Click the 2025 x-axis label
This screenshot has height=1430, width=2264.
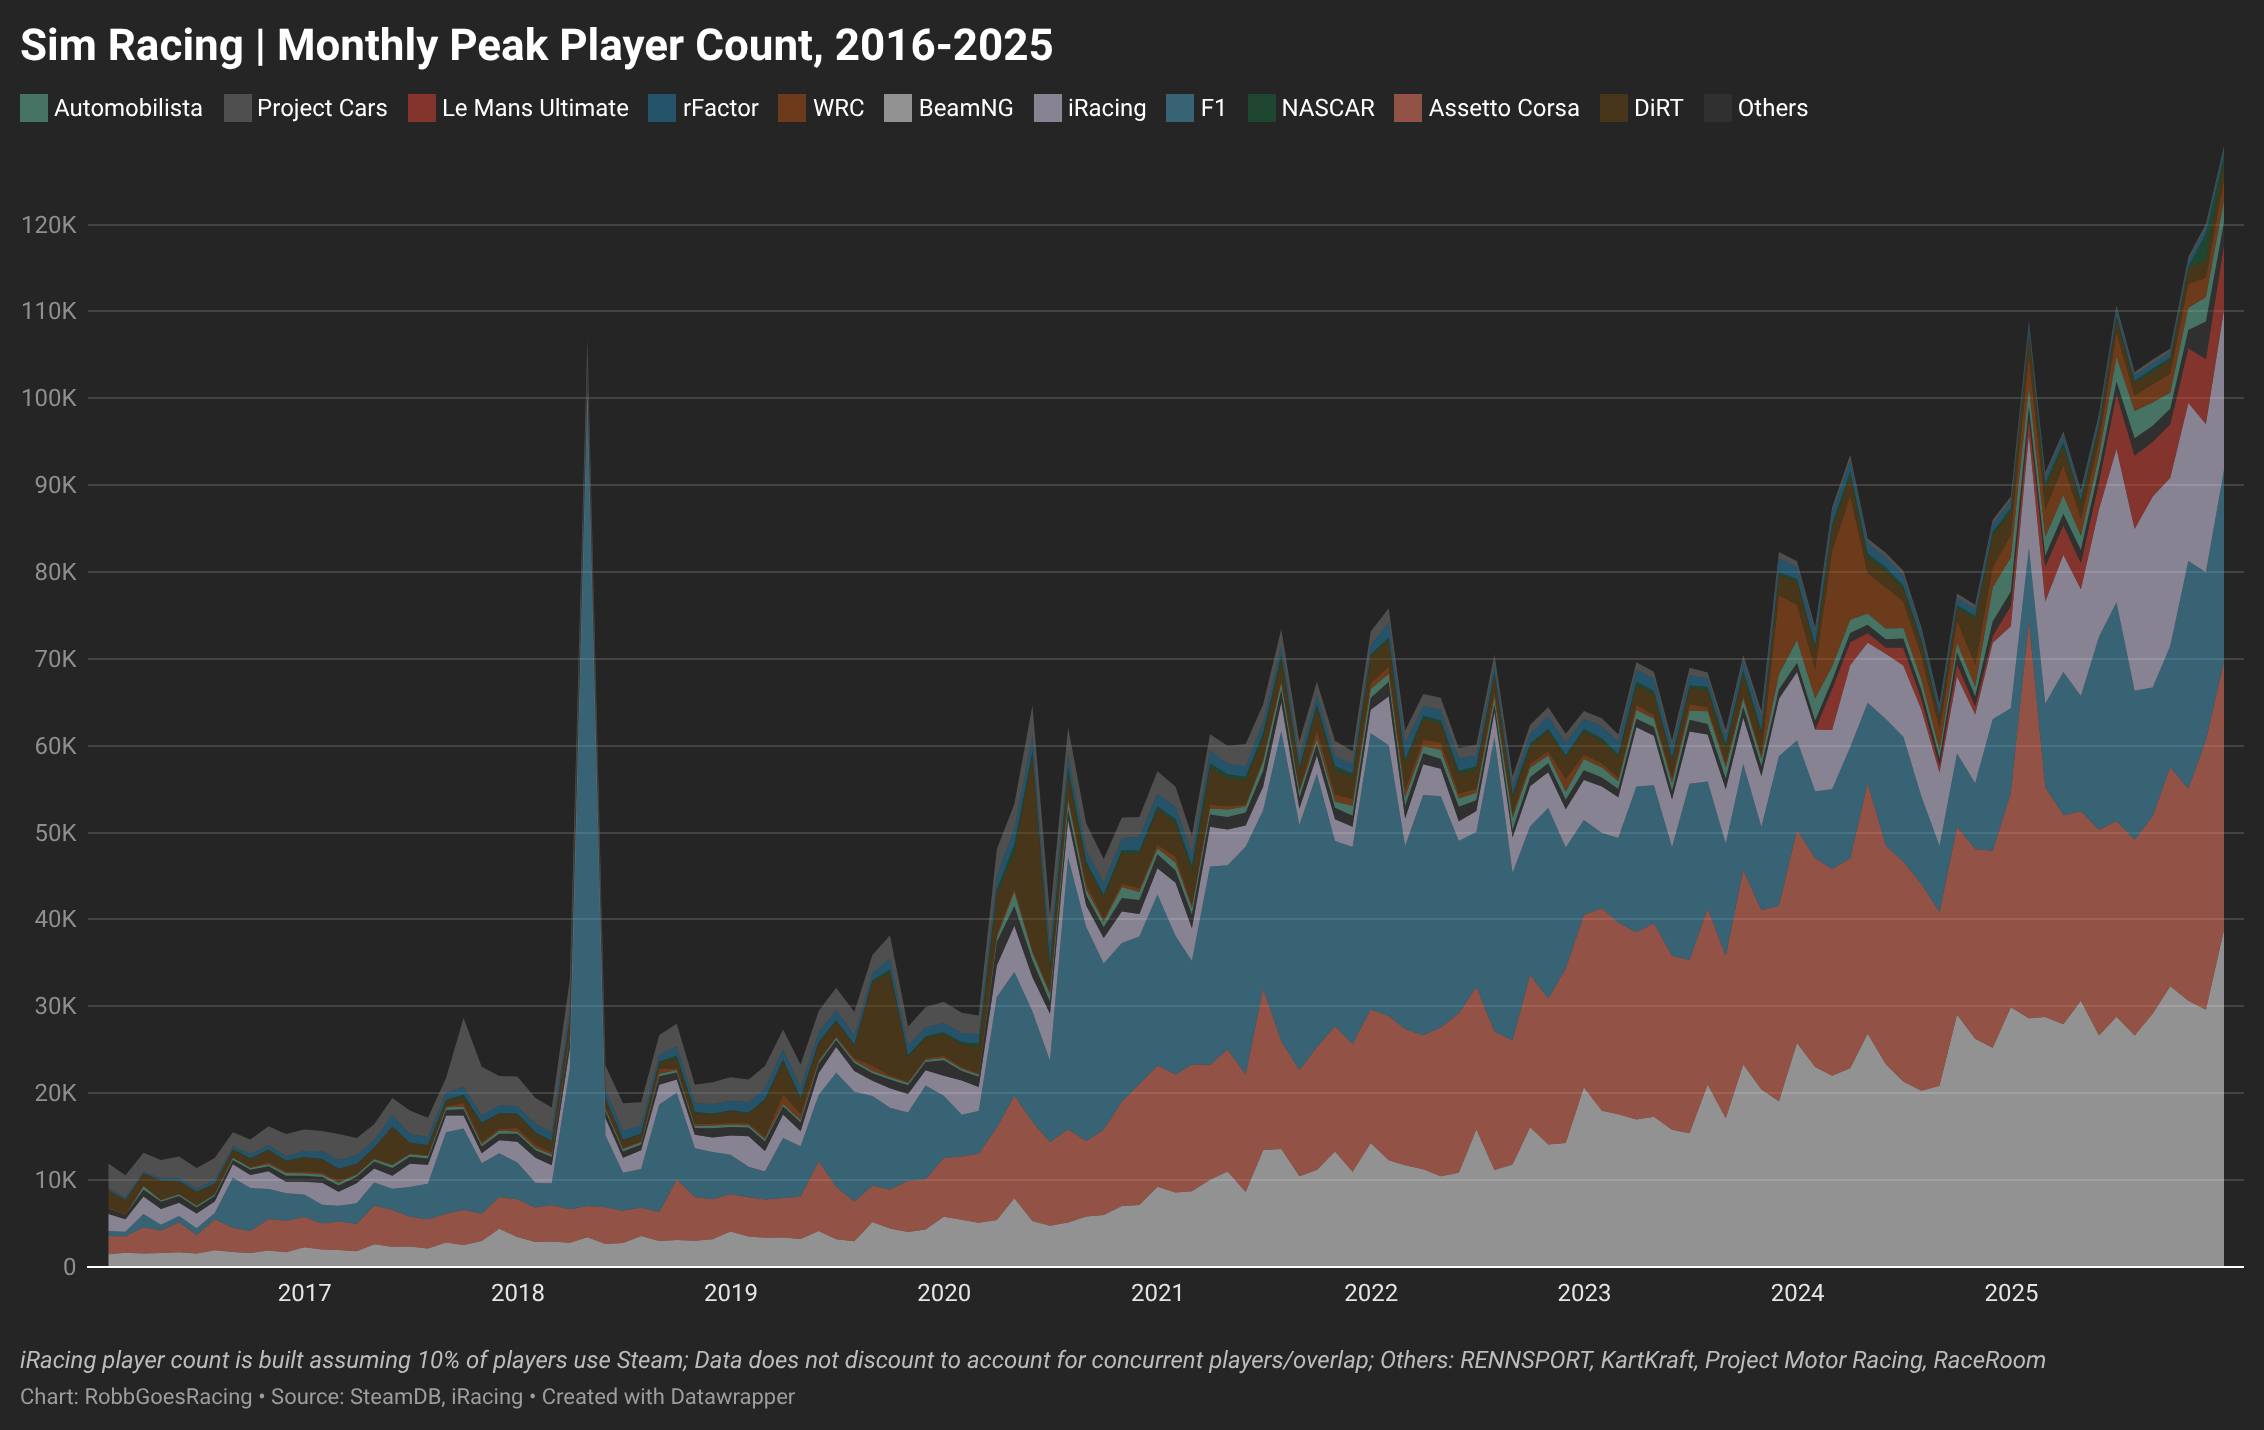tap(2011, 1293)
